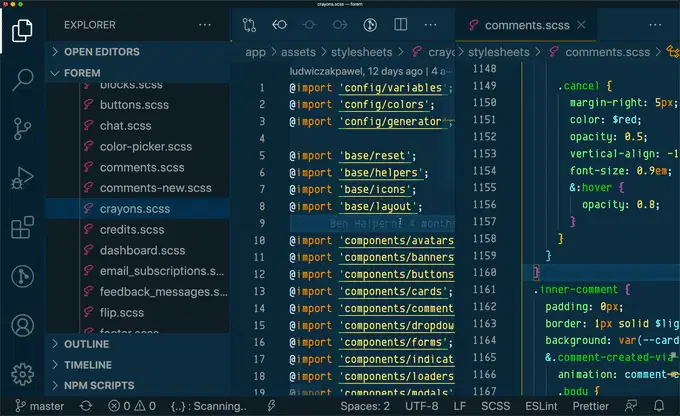Open the Accounts menu icon
Image resolution: width=680 pixels, height=416 pixels.
tap(22, 326)
